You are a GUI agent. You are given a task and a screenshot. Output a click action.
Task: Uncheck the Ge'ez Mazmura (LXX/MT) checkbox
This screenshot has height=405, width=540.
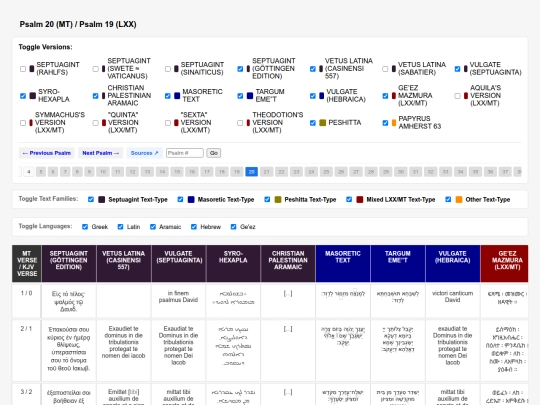click(x=385, y=96)
